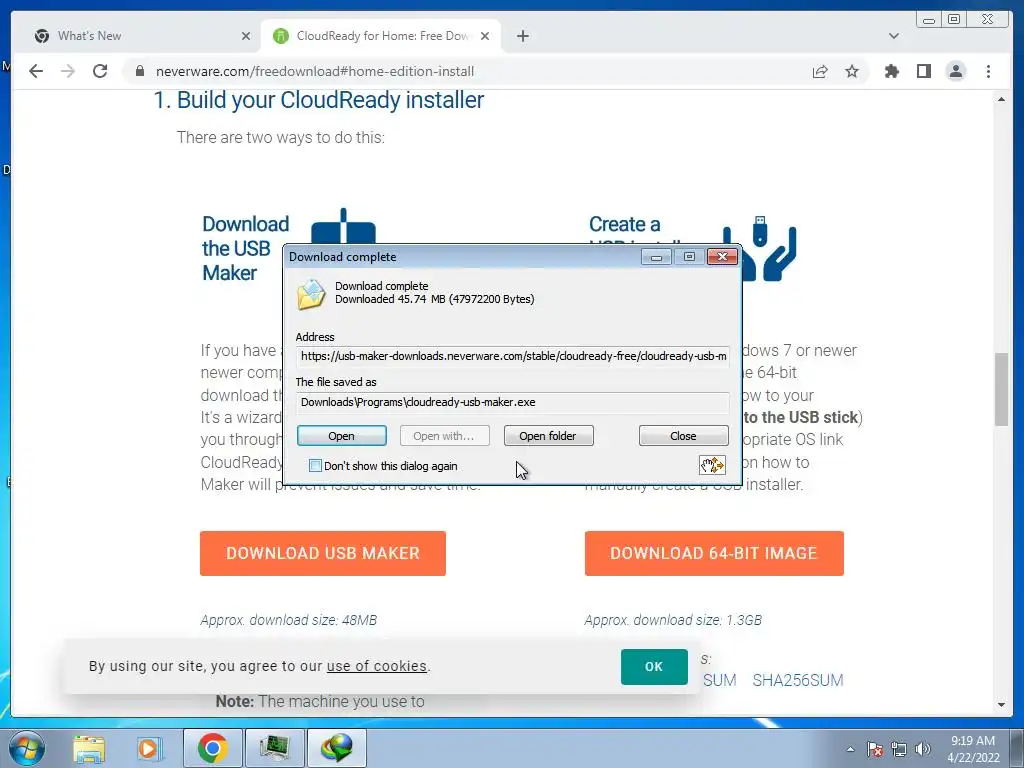Check Don't show this dialog again

click(x=315, y=466)
